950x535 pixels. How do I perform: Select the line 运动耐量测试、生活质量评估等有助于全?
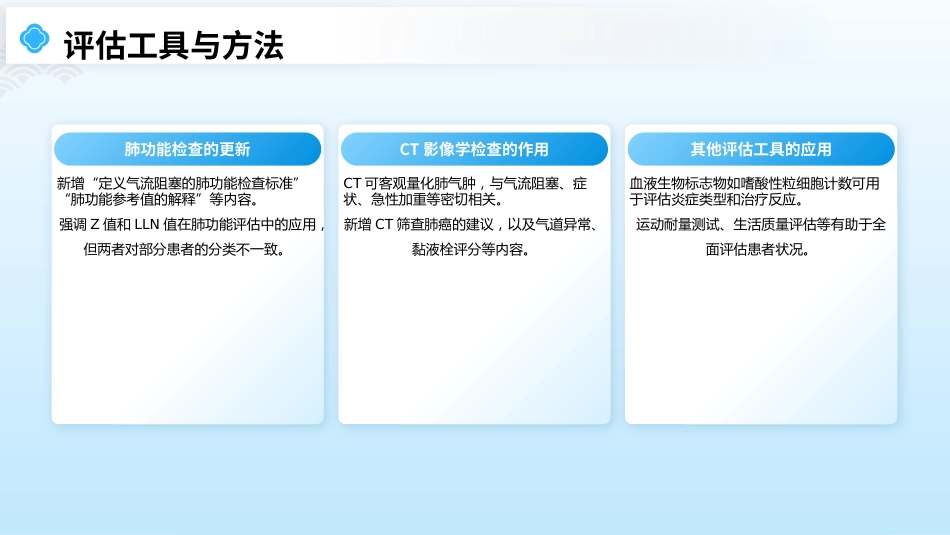coord(760,225)
